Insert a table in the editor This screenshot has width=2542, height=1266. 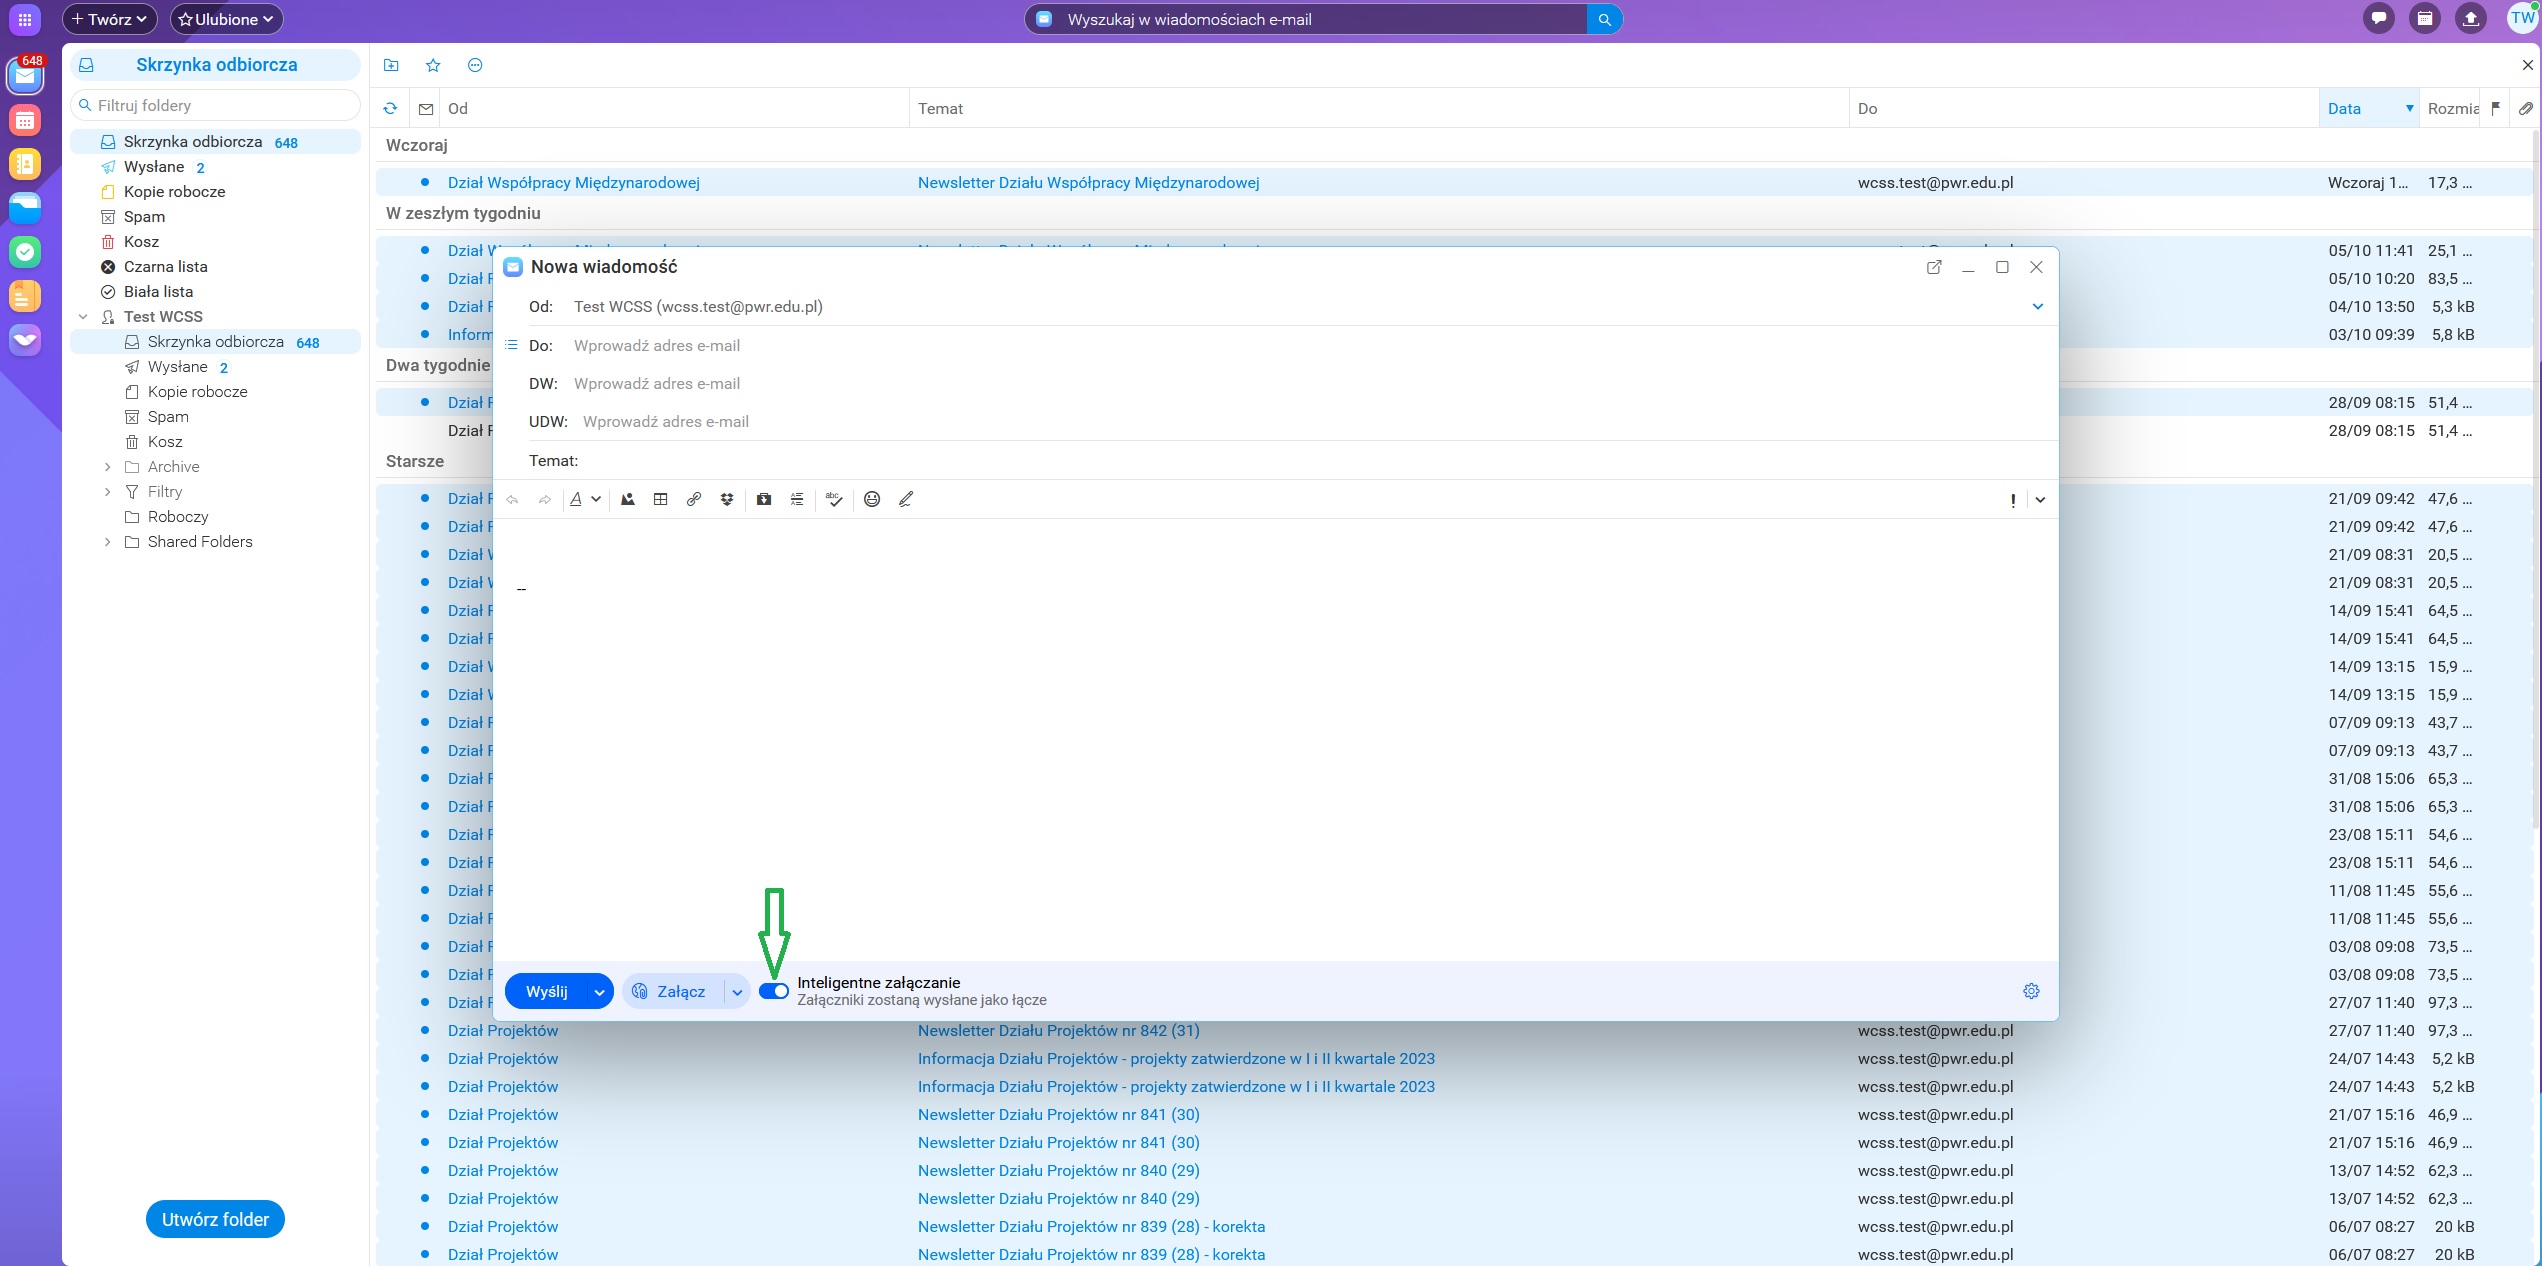point(660,499)
